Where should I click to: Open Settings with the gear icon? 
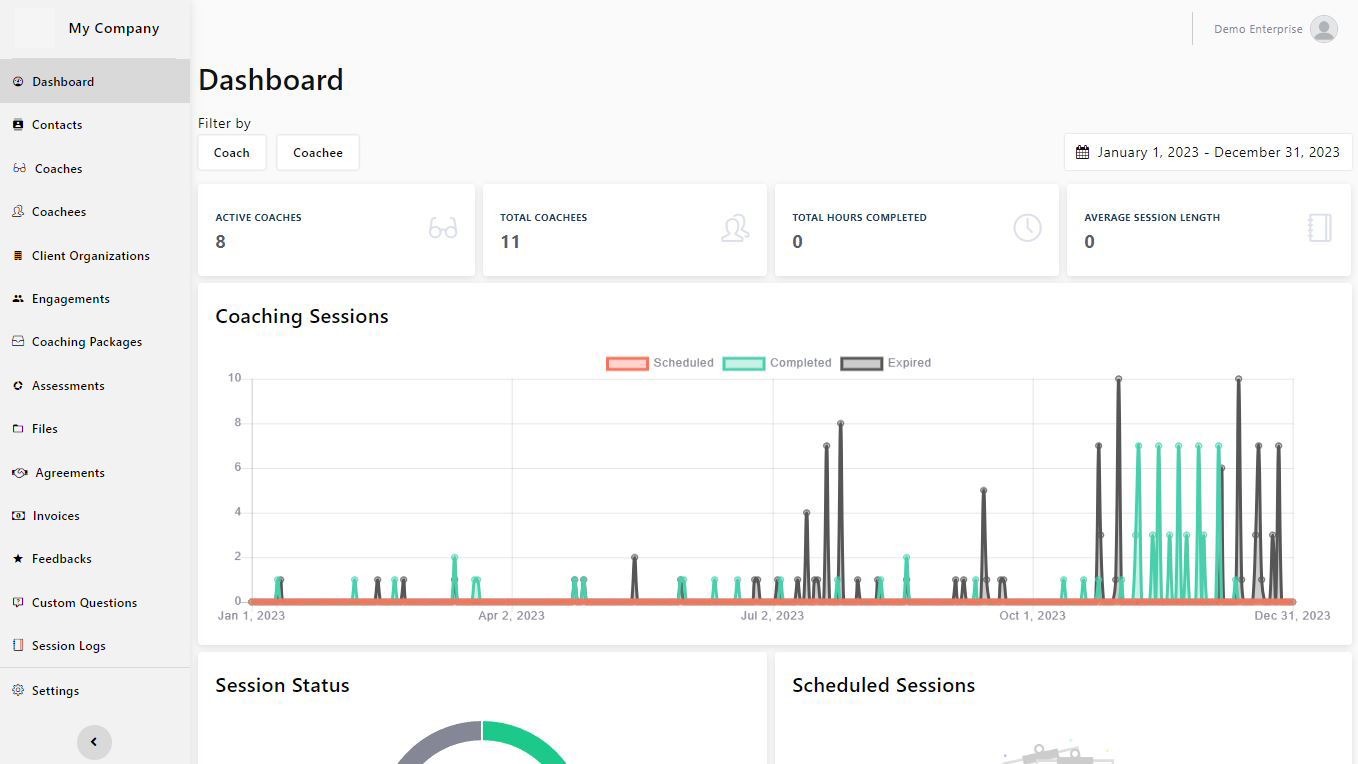pos(17,690)
